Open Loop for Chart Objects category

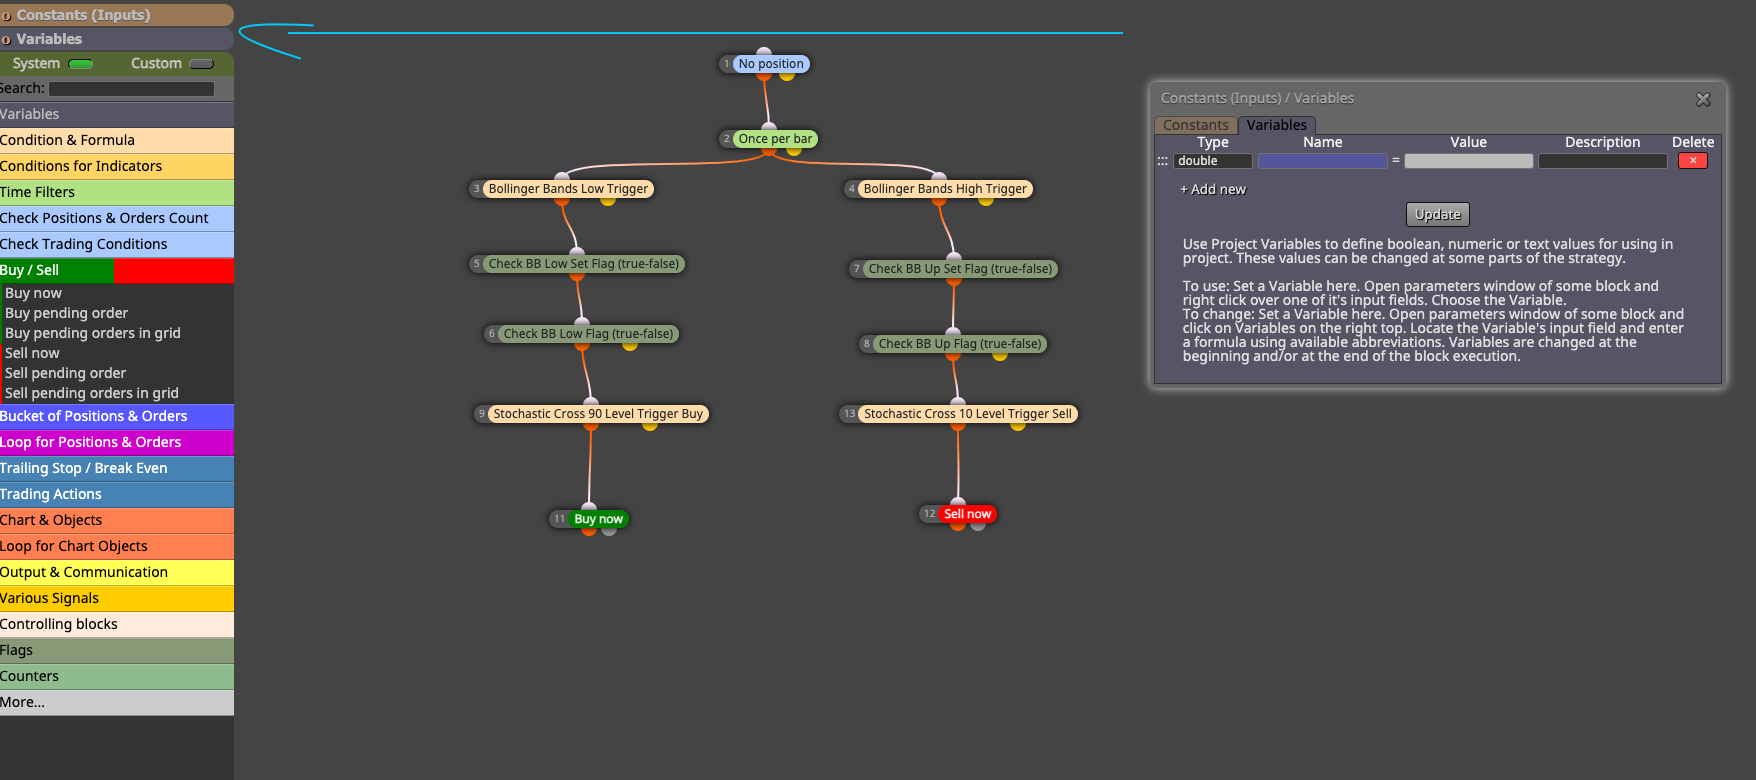(x=117, y=546)
